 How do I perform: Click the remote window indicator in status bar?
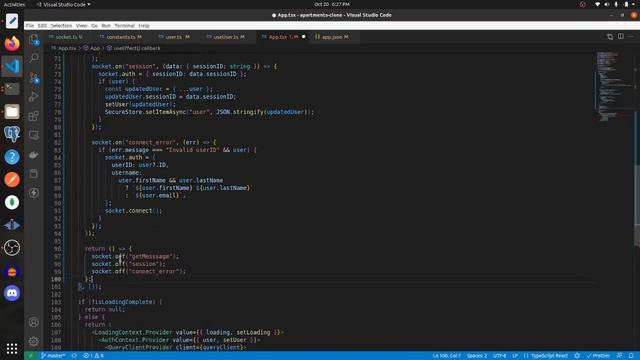(30, 356)
